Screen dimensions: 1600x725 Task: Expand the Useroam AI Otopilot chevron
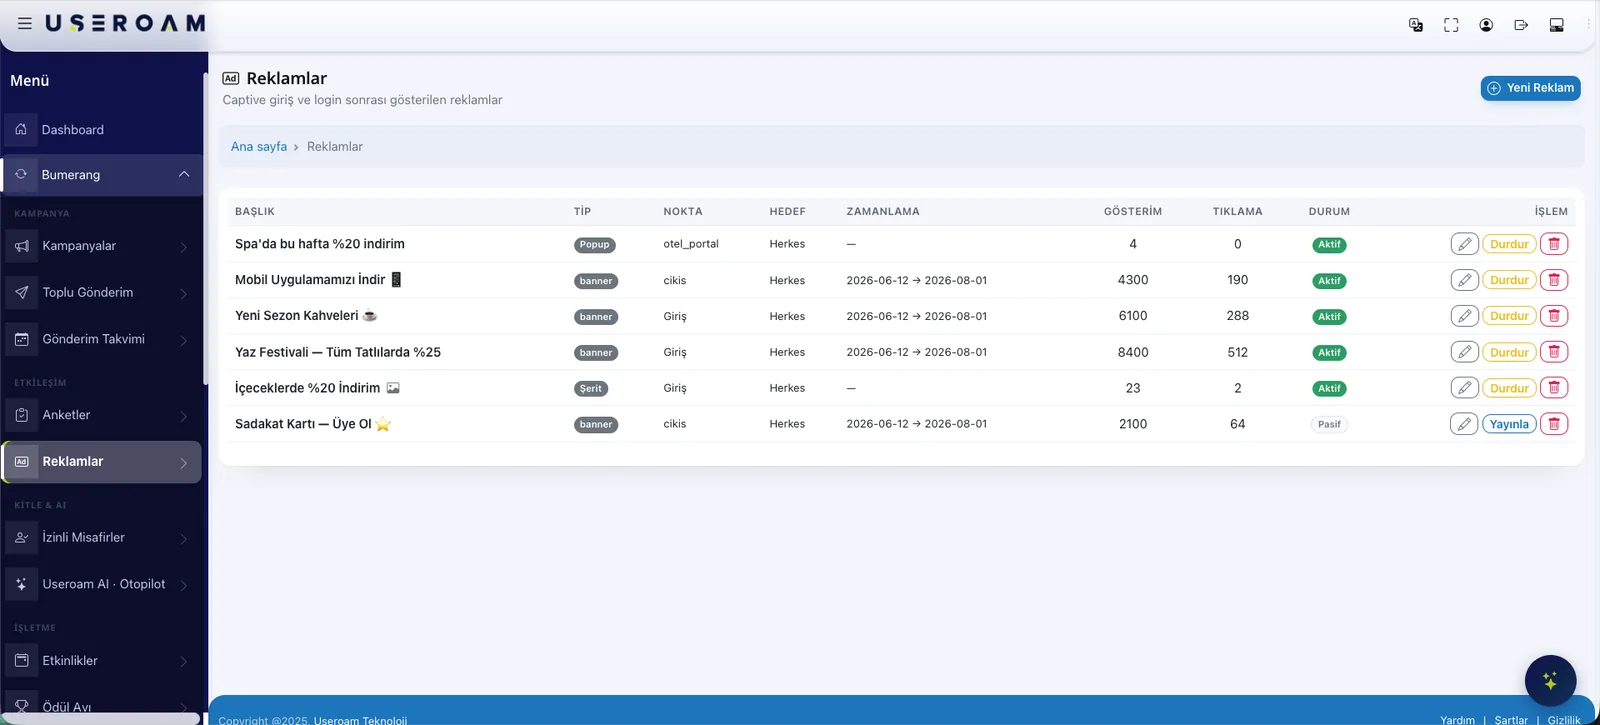pyautogui.click(x=184, y=586)
